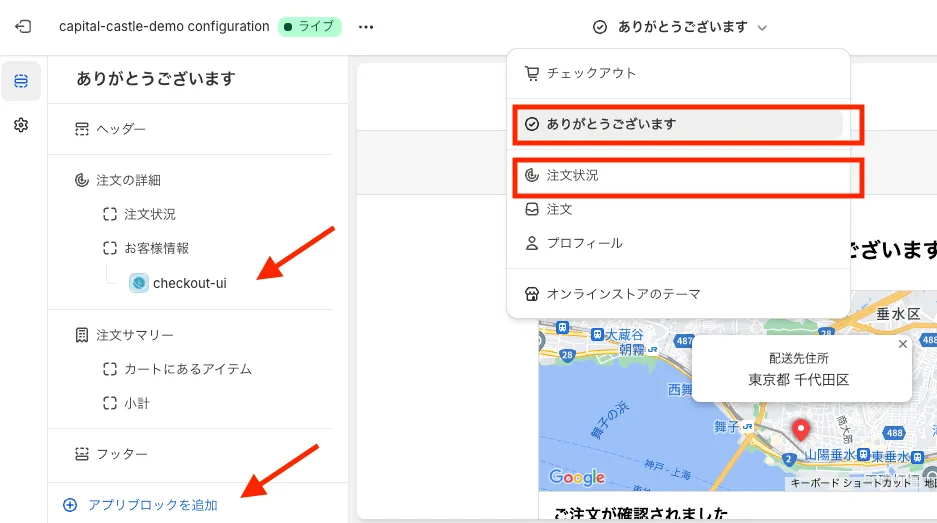Open オンラインストアのテーマ menu entry
This screenshot has height=523, width=937.
(622, 294)
